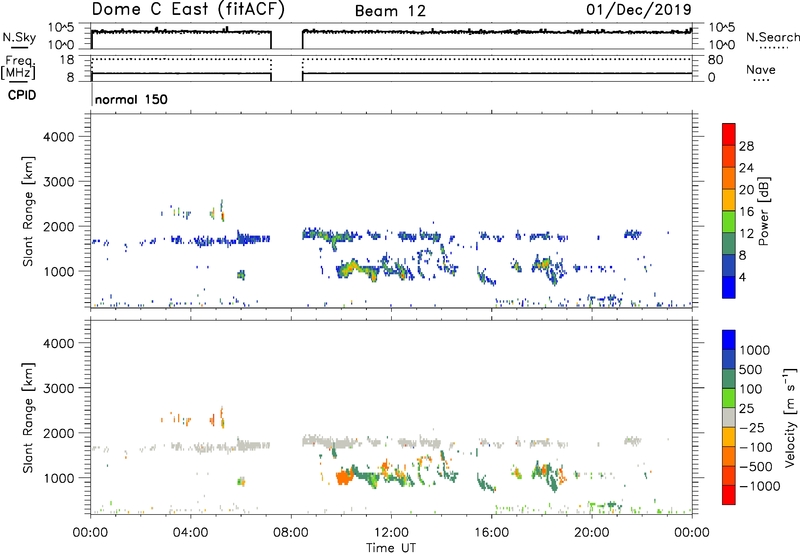Image resolution: width=800 pixels, height=554 pixels.
Task: Click the '80' Nave axis tick
Action: tap(715, 60)
